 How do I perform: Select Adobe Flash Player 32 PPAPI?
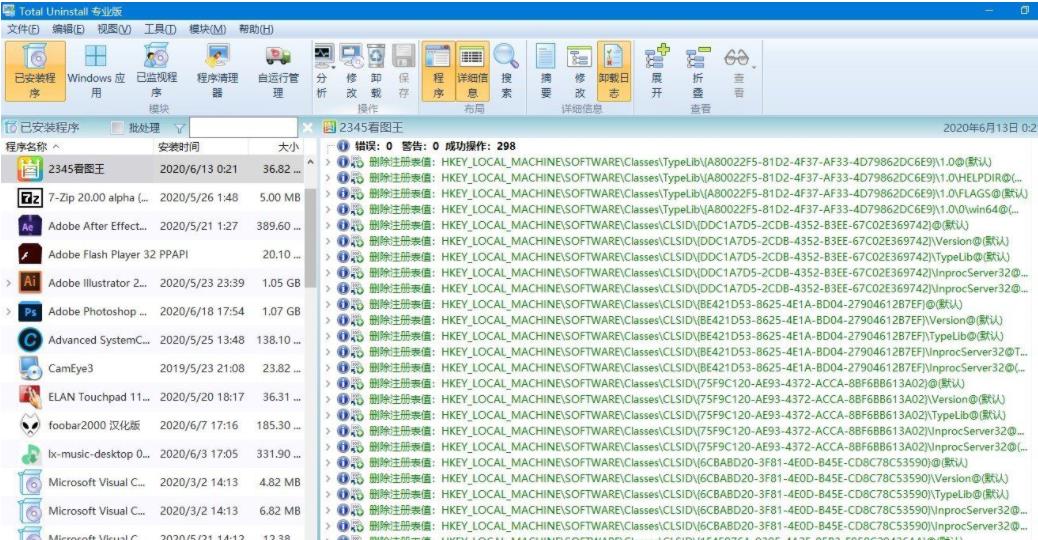point(153,255)
